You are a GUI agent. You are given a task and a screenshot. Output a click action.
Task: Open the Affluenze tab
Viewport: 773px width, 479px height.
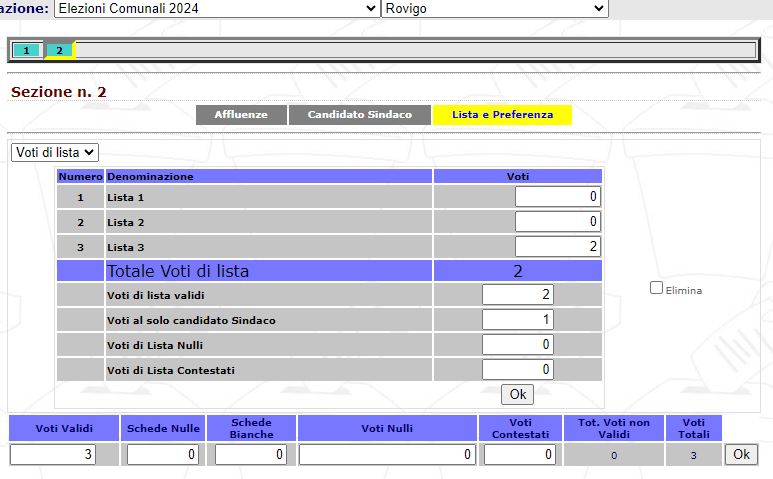[x=240, y=115]
